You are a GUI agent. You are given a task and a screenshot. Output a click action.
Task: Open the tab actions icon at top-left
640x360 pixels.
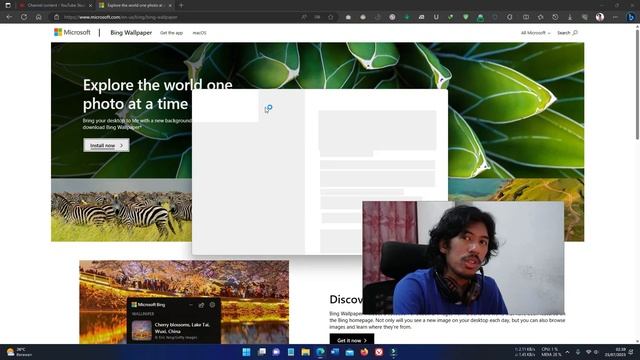(x=8, y=5)
